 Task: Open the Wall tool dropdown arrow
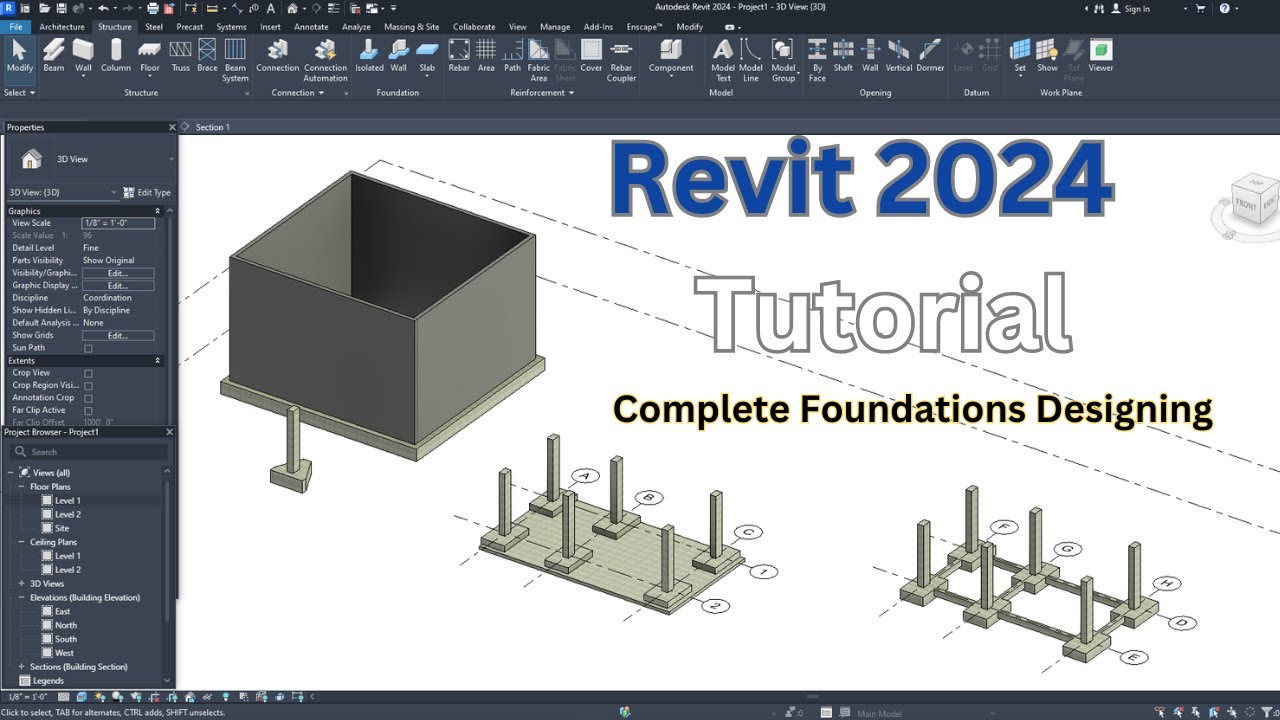[83, 78]
